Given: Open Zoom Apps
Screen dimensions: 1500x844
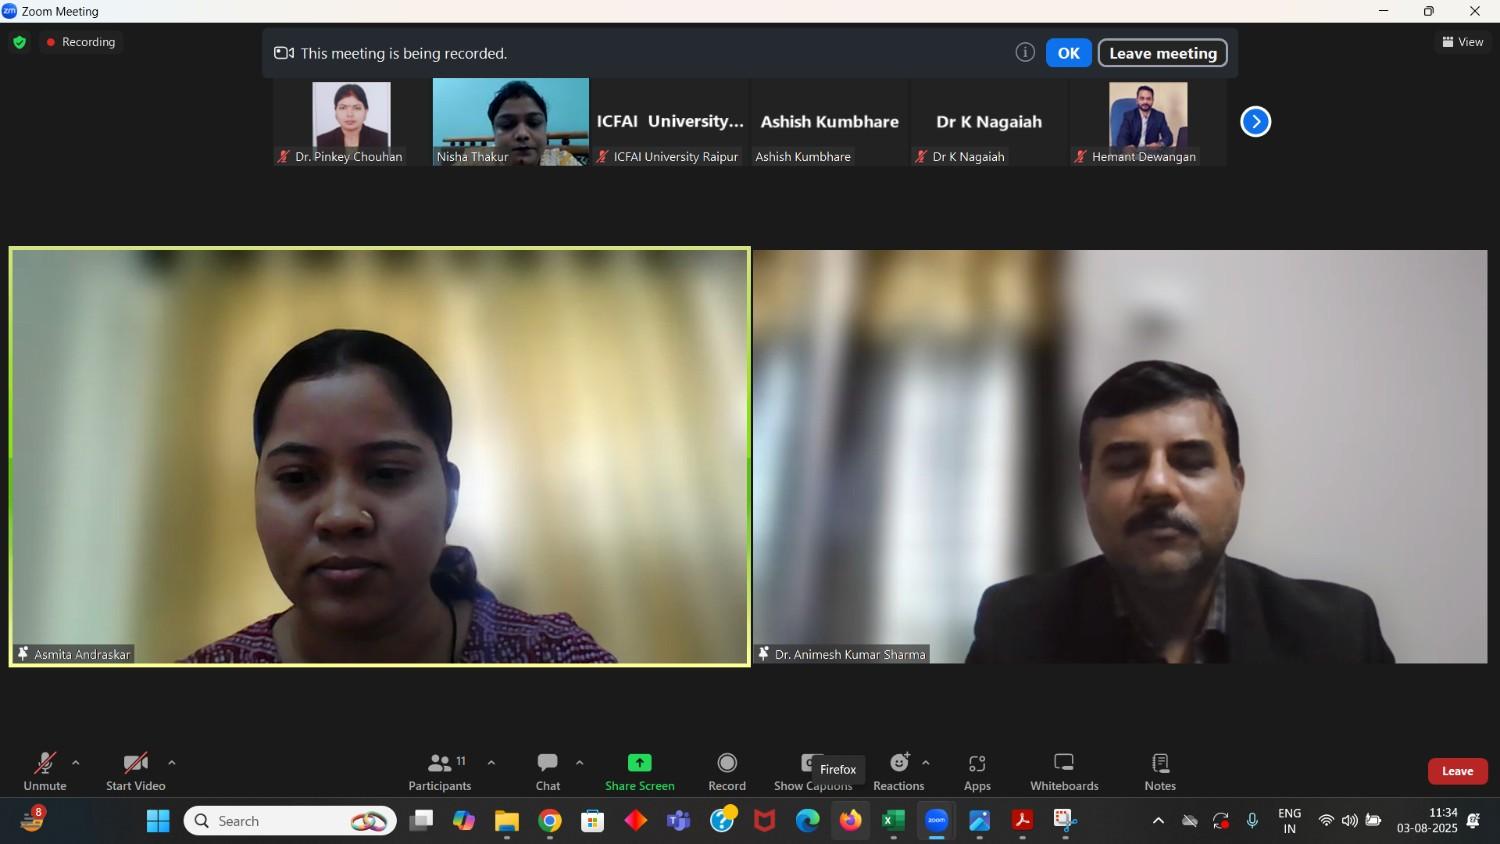Looking at the screenshot, I should [977, 771].
